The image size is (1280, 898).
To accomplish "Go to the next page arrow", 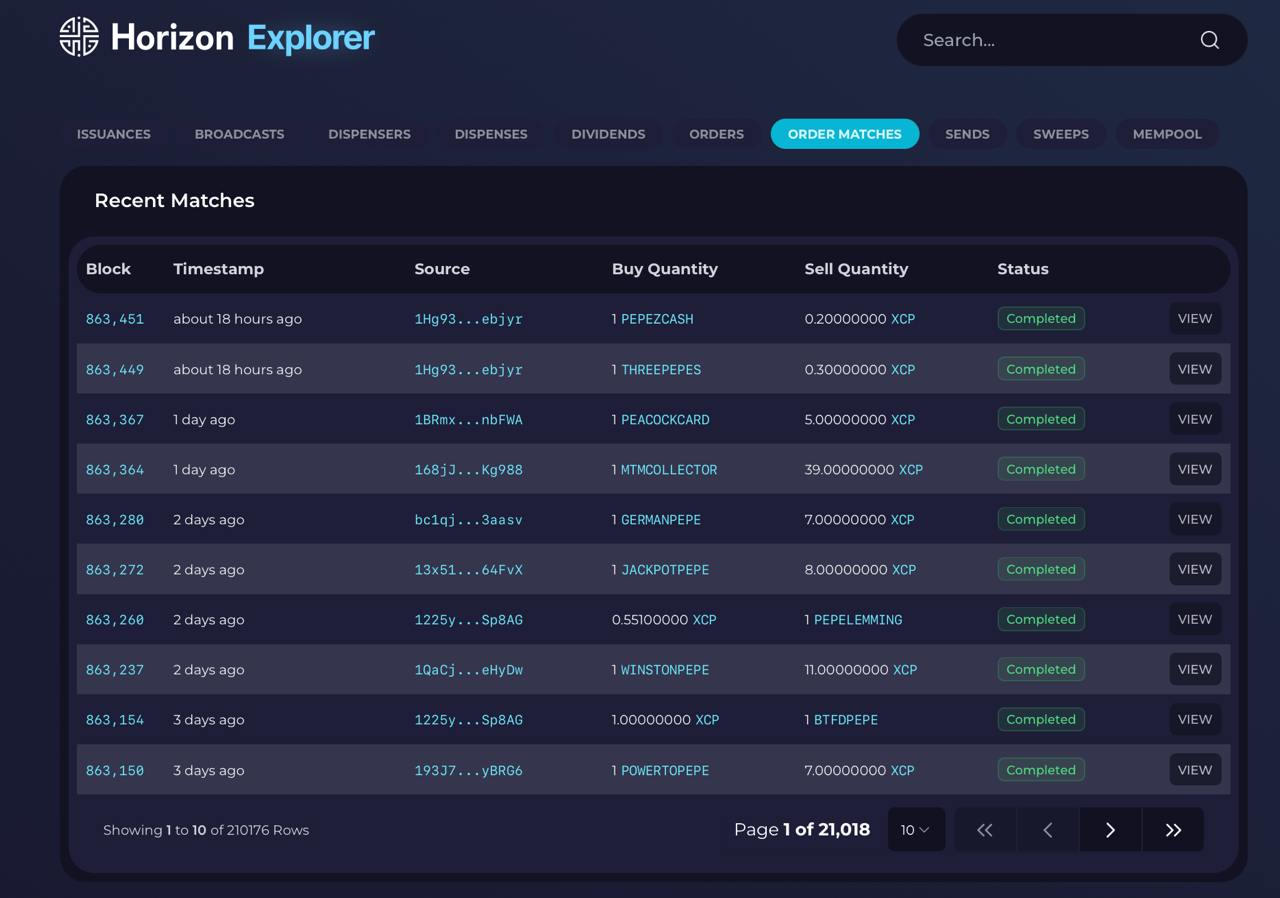I will pos(1110,830).
